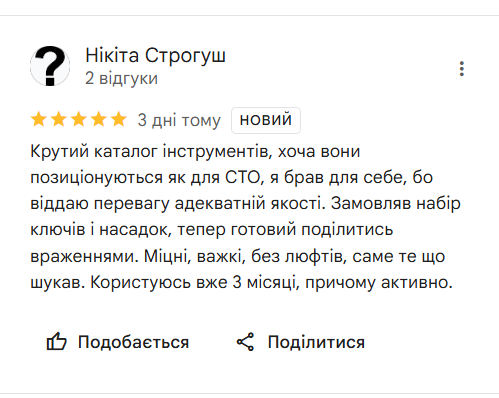Image resolution: width=499 pixels, height=398 pixels.
Task: Click the first rating star
Action: tap(39, 120)
